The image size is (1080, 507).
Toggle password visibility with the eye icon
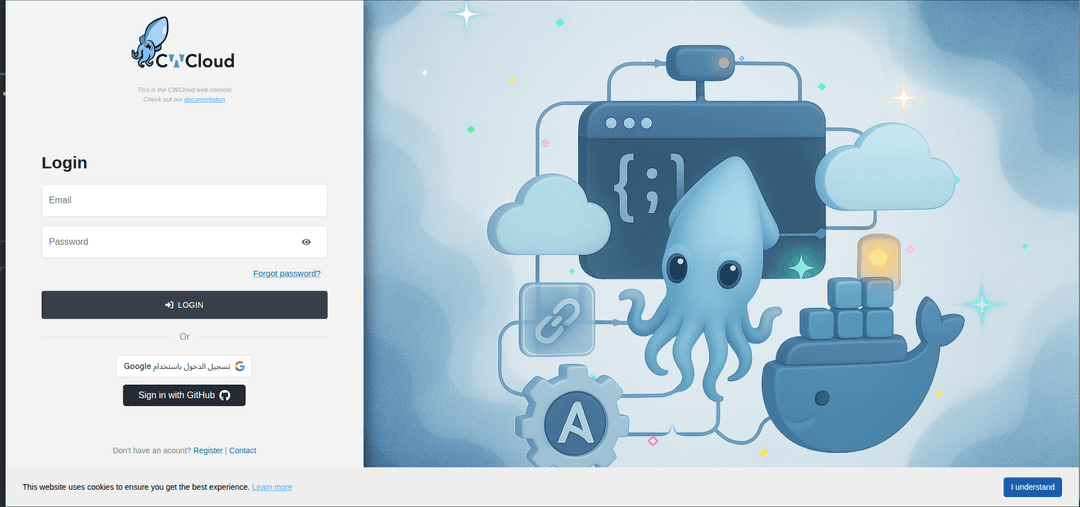point(306,242)
